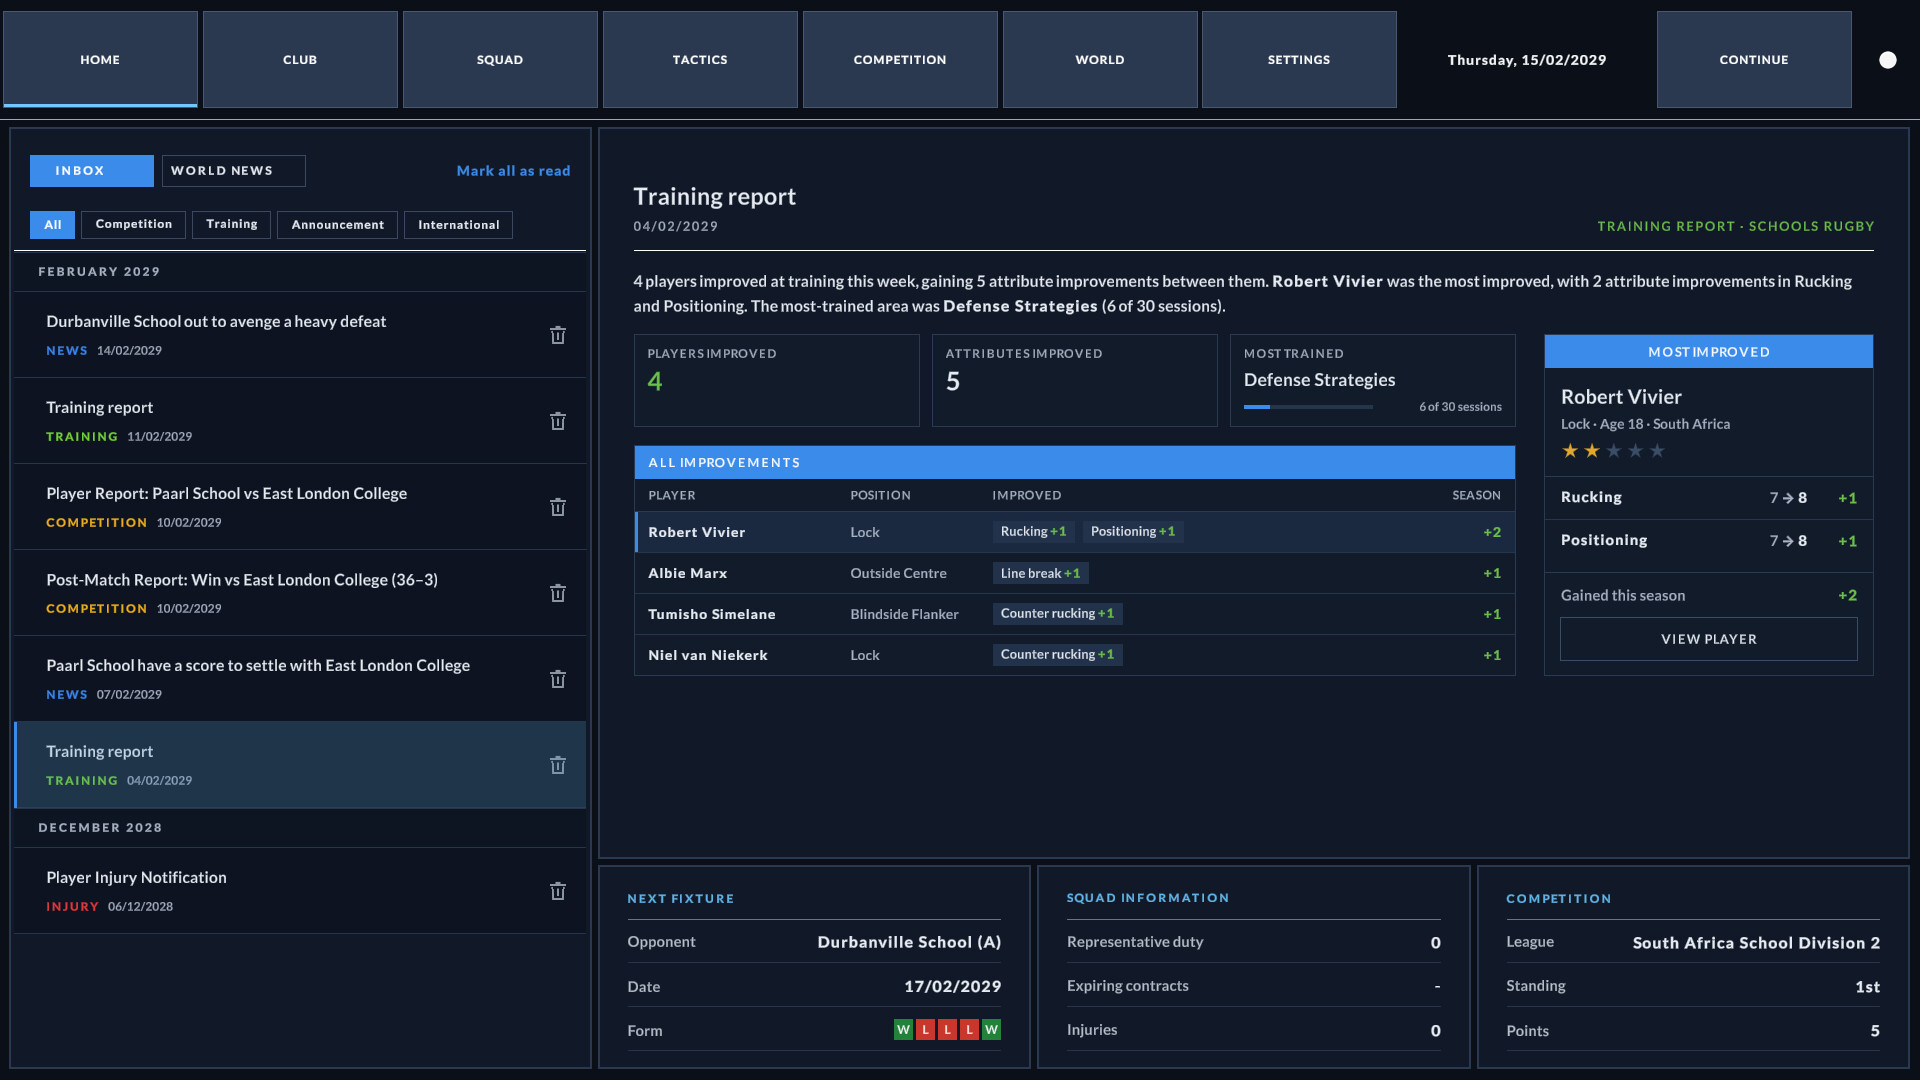Open the Club menu
This screenshot has height=1080, width=1920.
coord(300,59)
